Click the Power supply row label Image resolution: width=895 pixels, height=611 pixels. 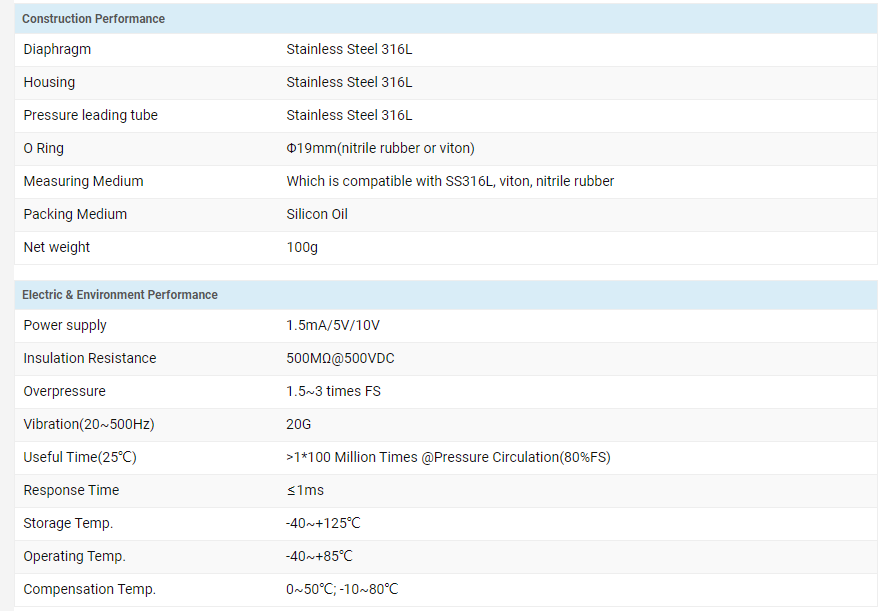tap(65, 325)
